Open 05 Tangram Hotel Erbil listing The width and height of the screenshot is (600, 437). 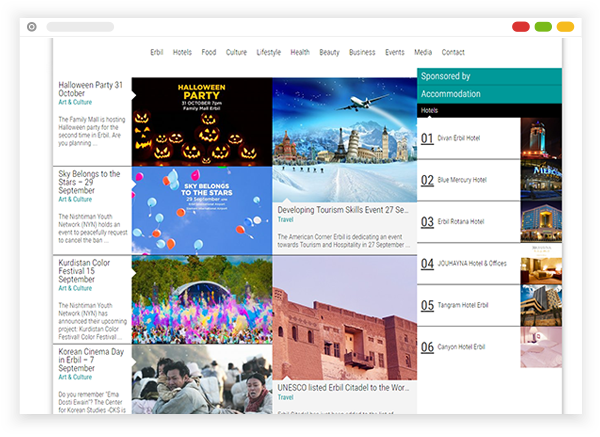point(469,305)
